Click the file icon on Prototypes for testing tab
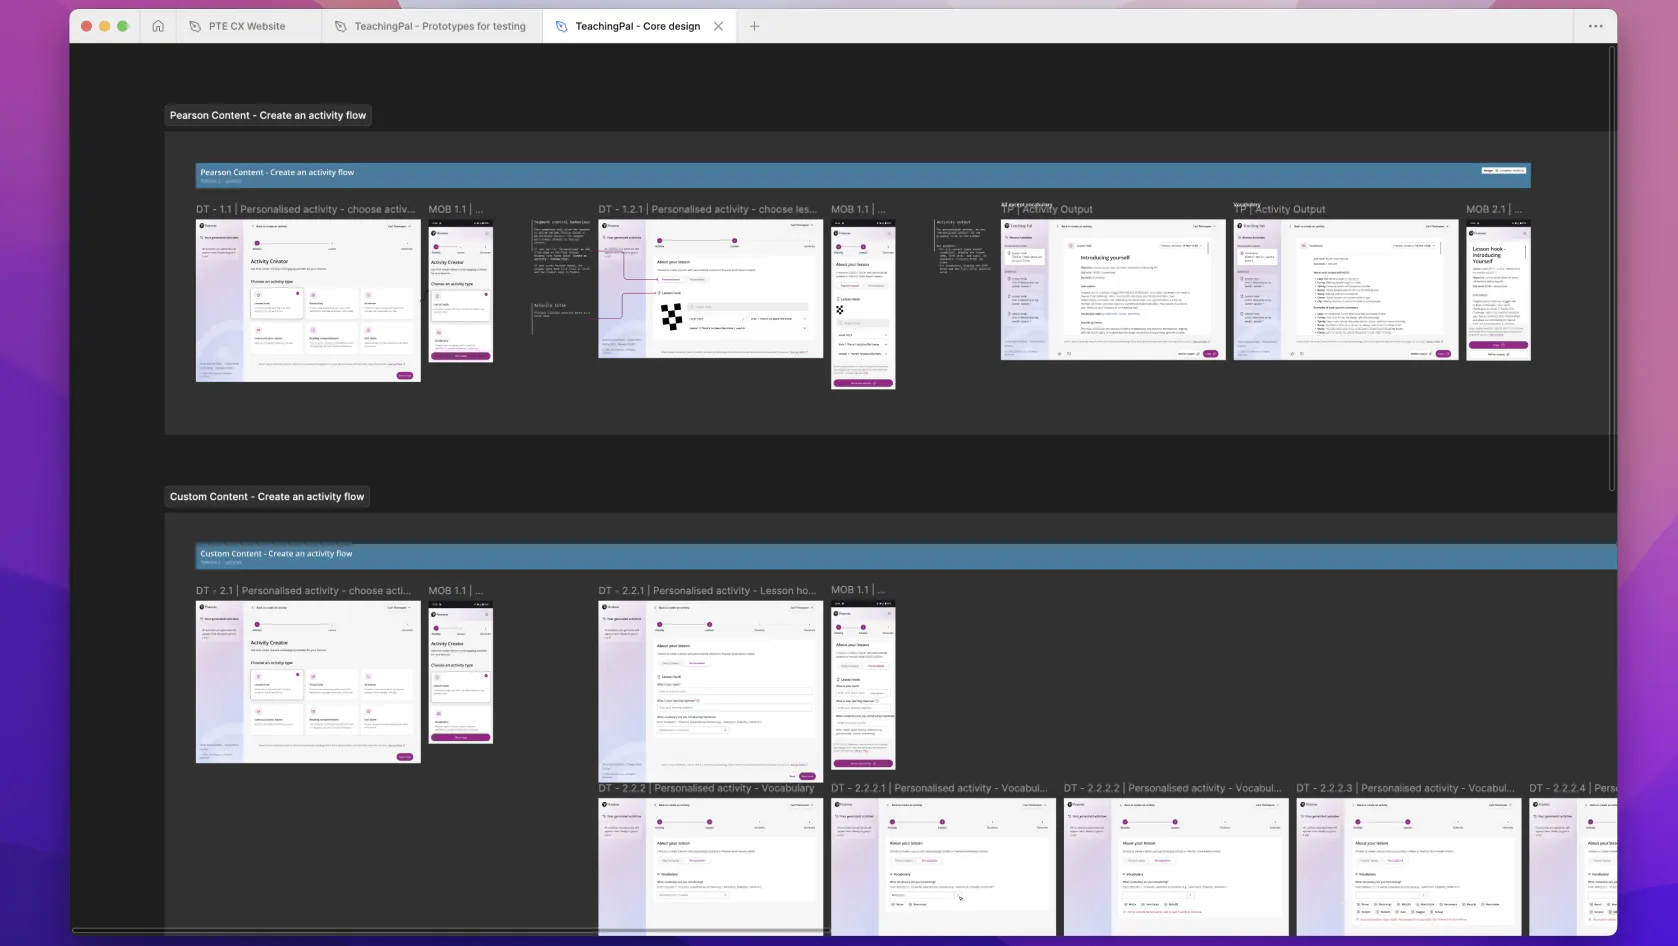 (341, 26)
